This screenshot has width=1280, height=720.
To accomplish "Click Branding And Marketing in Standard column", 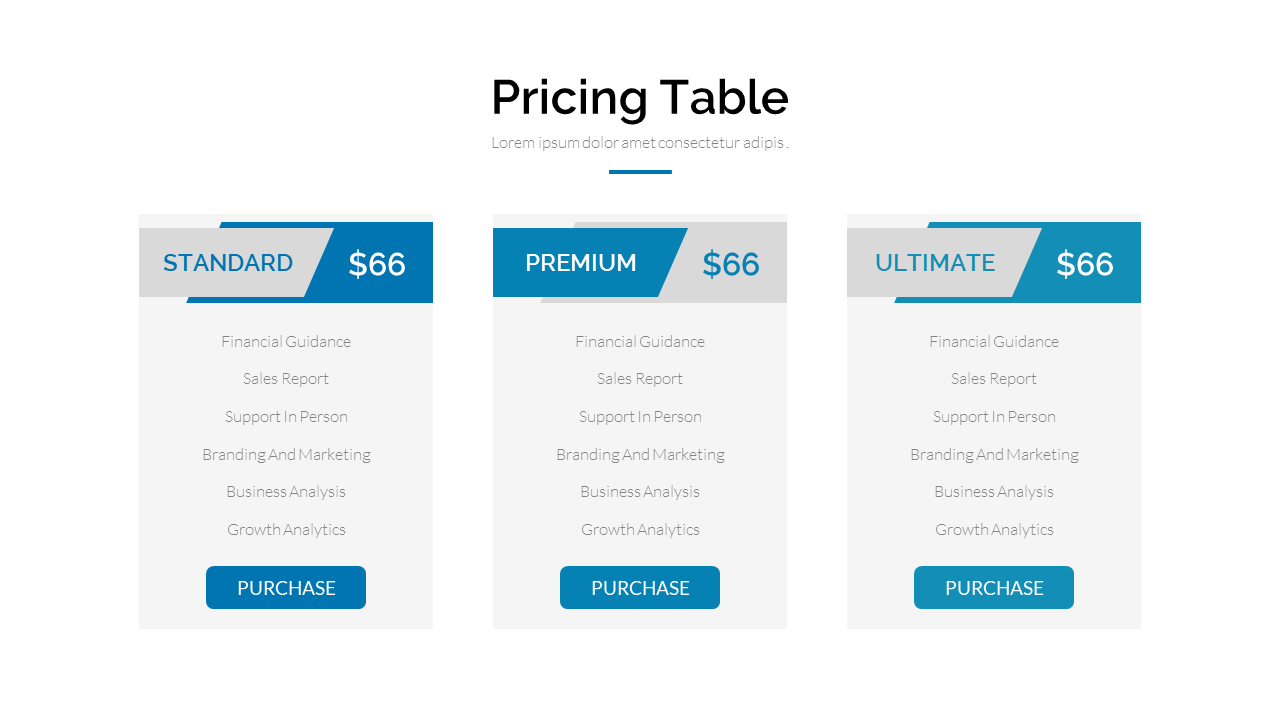I will (x=286, y=455).
